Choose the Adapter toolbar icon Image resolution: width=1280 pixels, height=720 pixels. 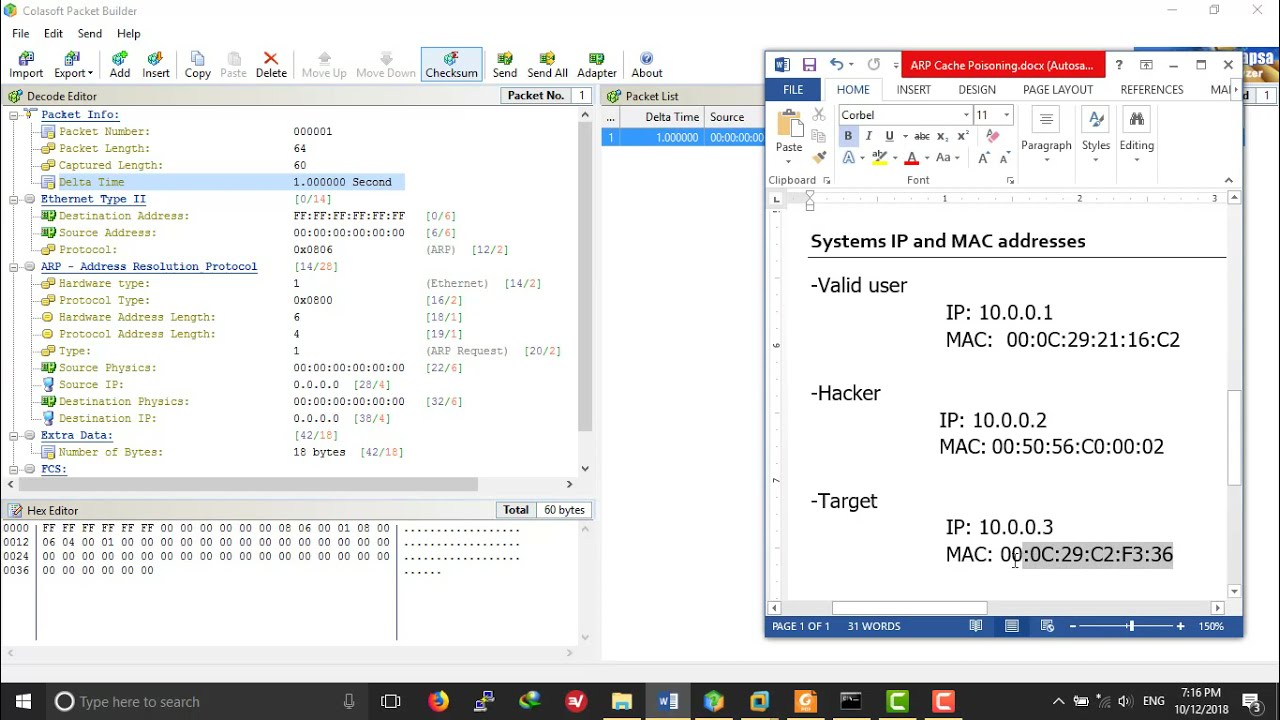597,65
